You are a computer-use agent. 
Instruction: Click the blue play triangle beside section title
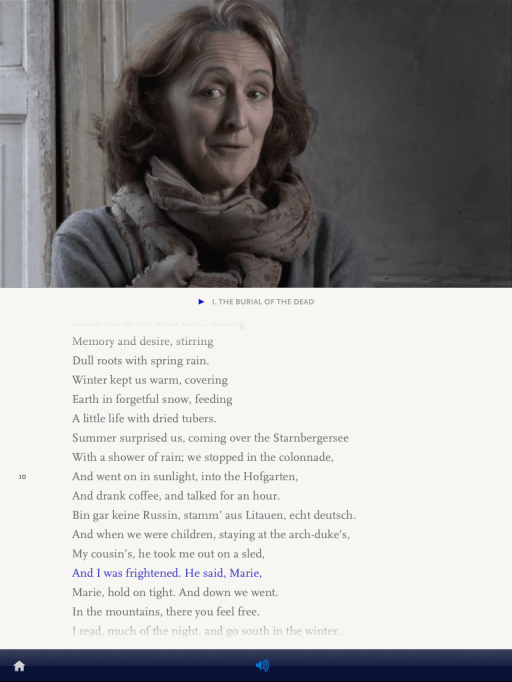click(x=201, y=301)
